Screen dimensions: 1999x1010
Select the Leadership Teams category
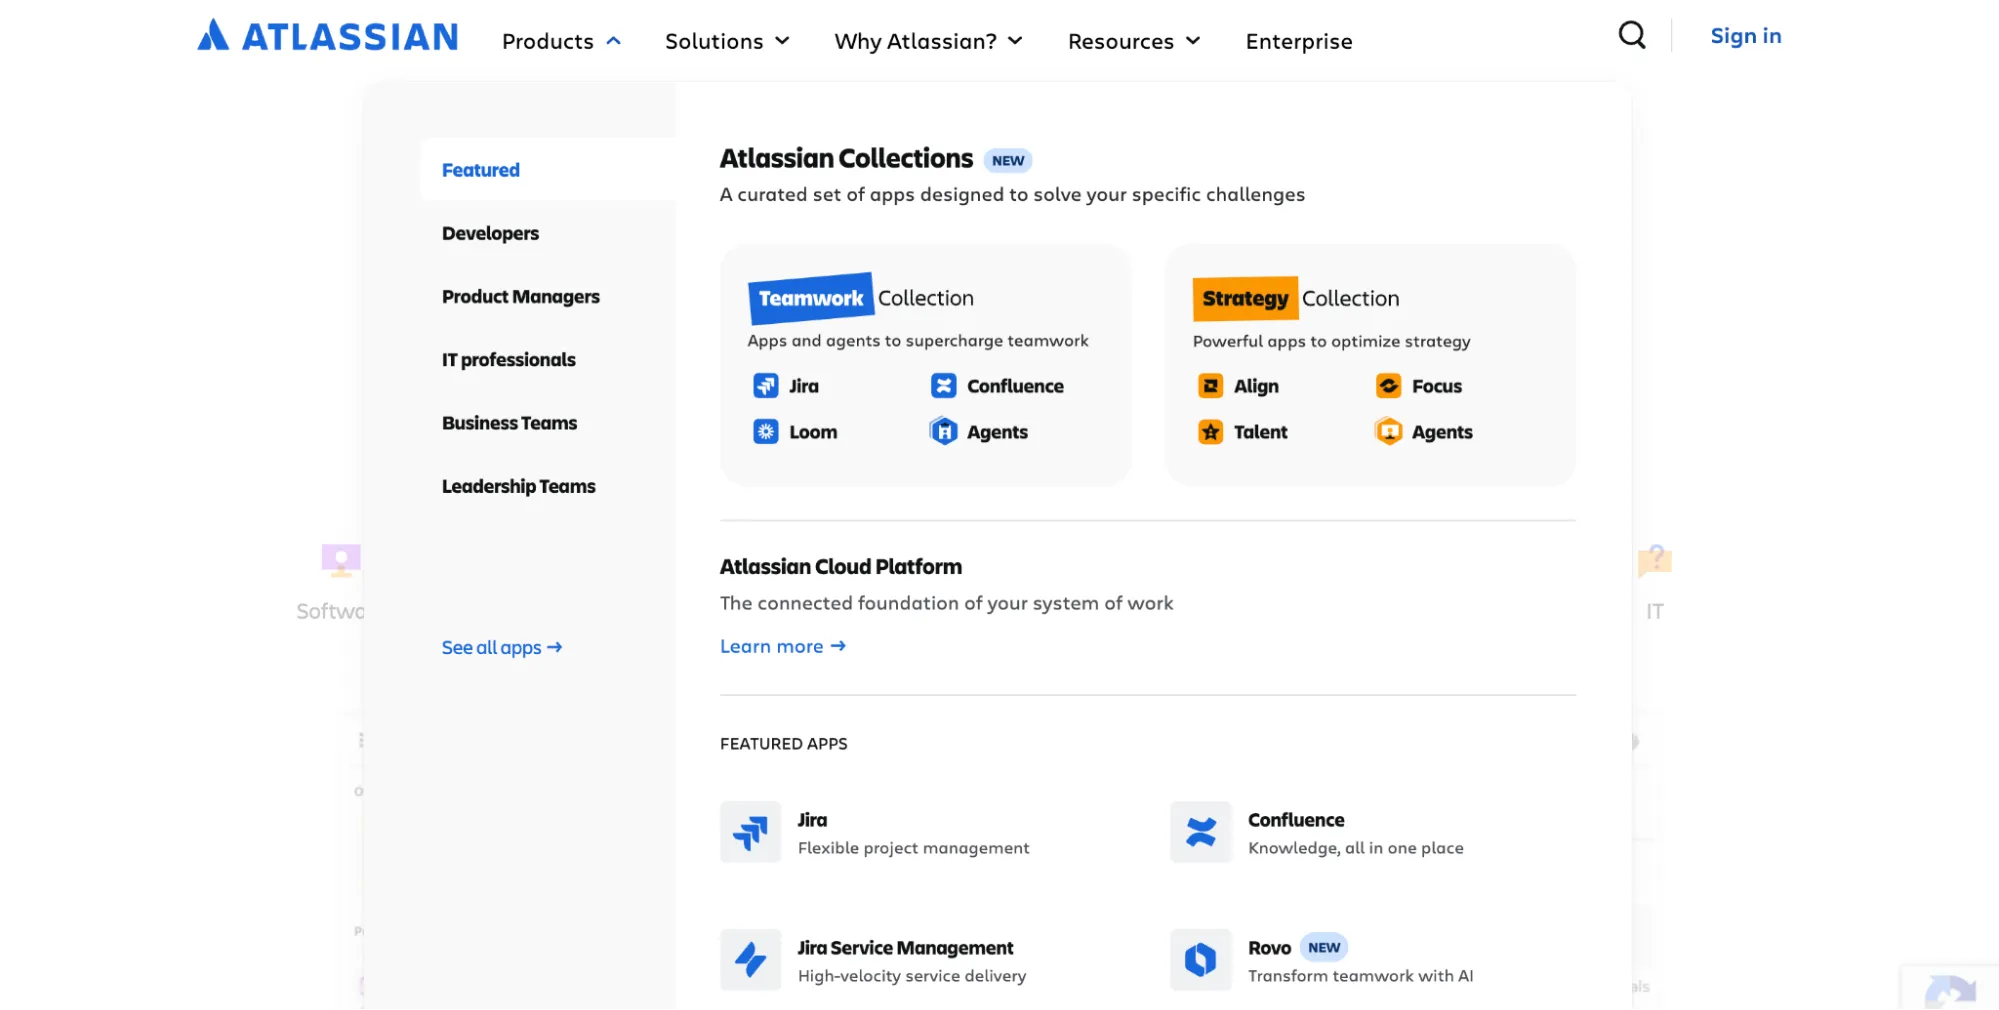[x=518, y=486]
